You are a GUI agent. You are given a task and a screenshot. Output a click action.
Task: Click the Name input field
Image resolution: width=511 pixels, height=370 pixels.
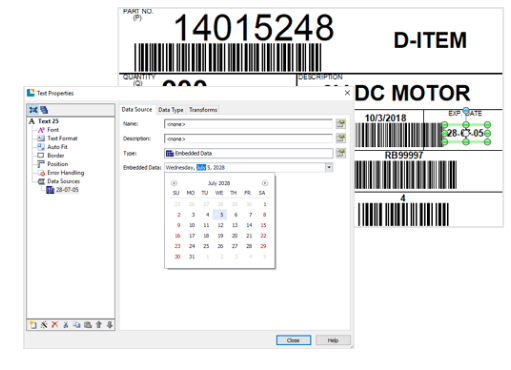pos(248,124)
